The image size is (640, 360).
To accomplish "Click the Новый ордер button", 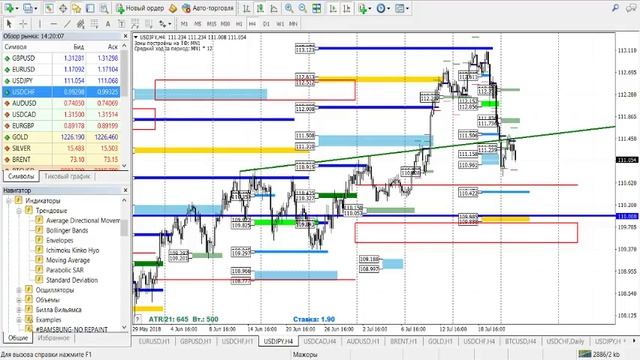I will (x=140, y=8).
